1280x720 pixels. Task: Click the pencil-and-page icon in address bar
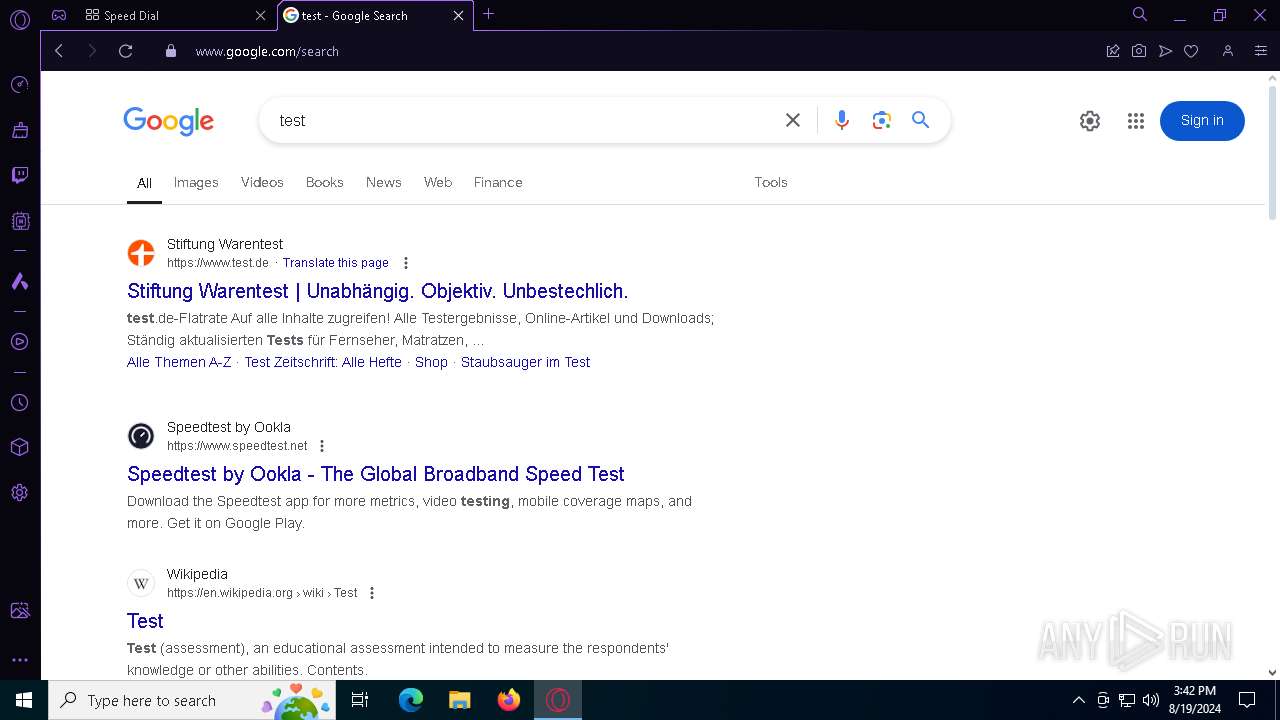(1112, 51)
